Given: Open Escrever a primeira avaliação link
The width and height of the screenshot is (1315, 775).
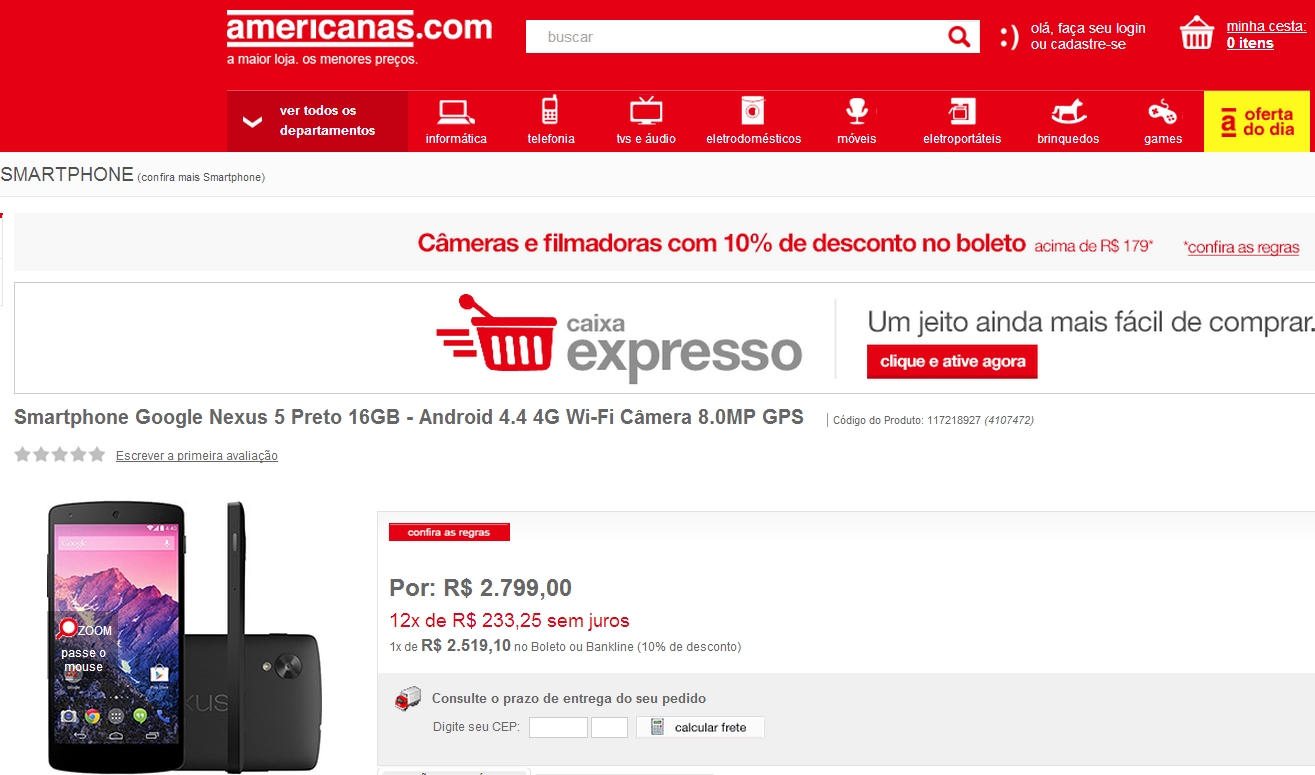Looking at the screenshot, I should pyautogui.click(x=197, y=456).
